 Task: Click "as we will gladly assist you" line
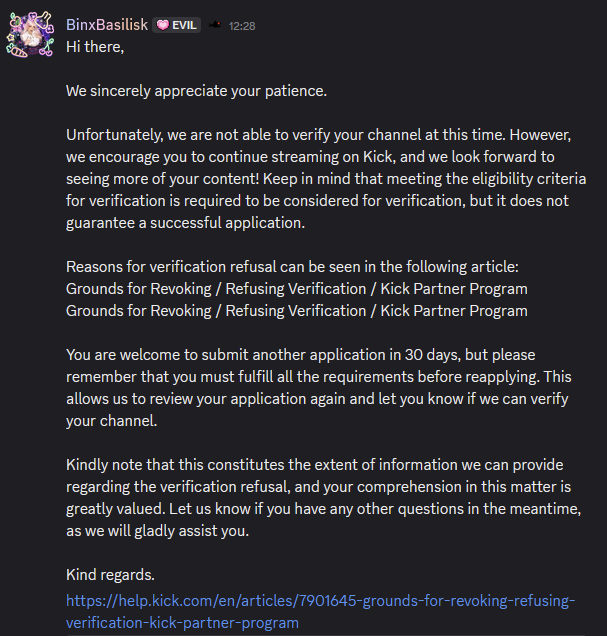click(157, 531)
